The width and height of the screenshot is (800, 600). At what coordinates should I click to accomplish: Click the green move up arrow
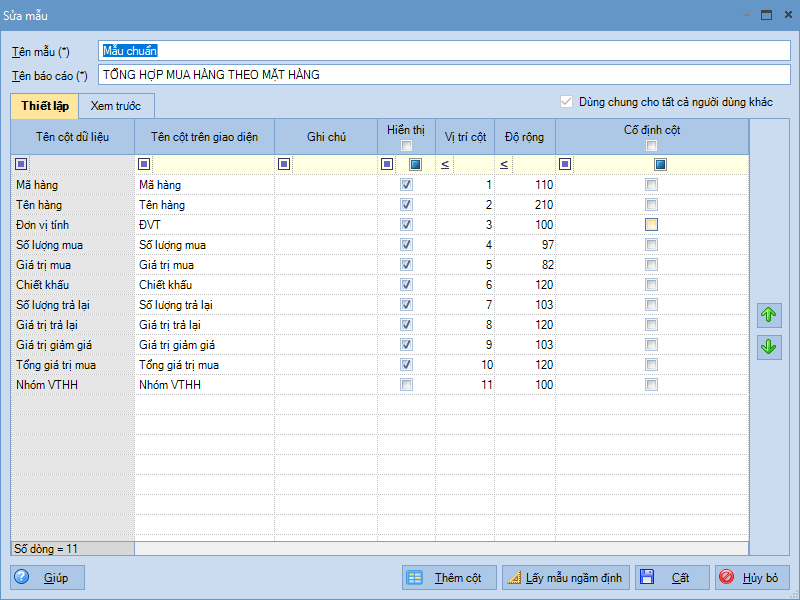769,316
